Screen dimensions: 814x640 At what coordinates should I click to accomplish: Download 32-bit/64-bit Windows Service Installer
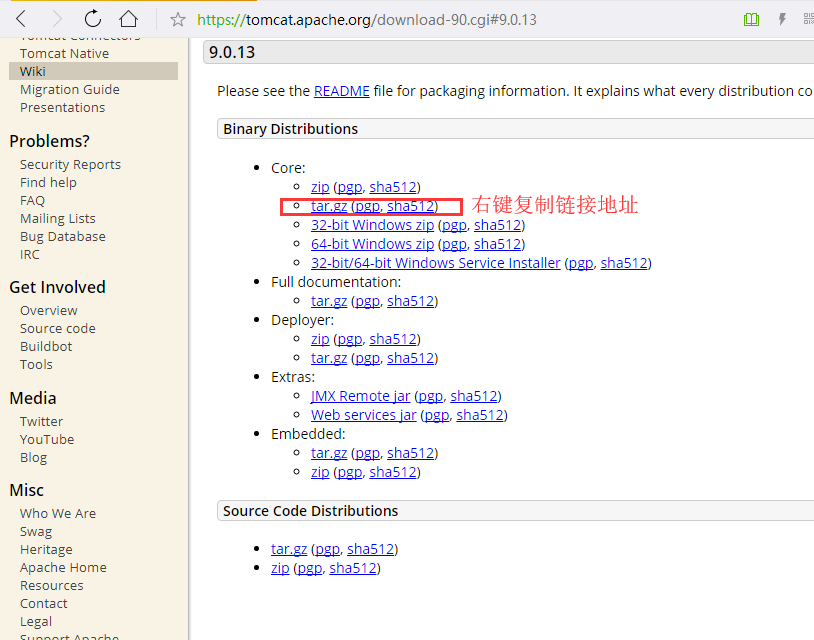tap(436, 263)
